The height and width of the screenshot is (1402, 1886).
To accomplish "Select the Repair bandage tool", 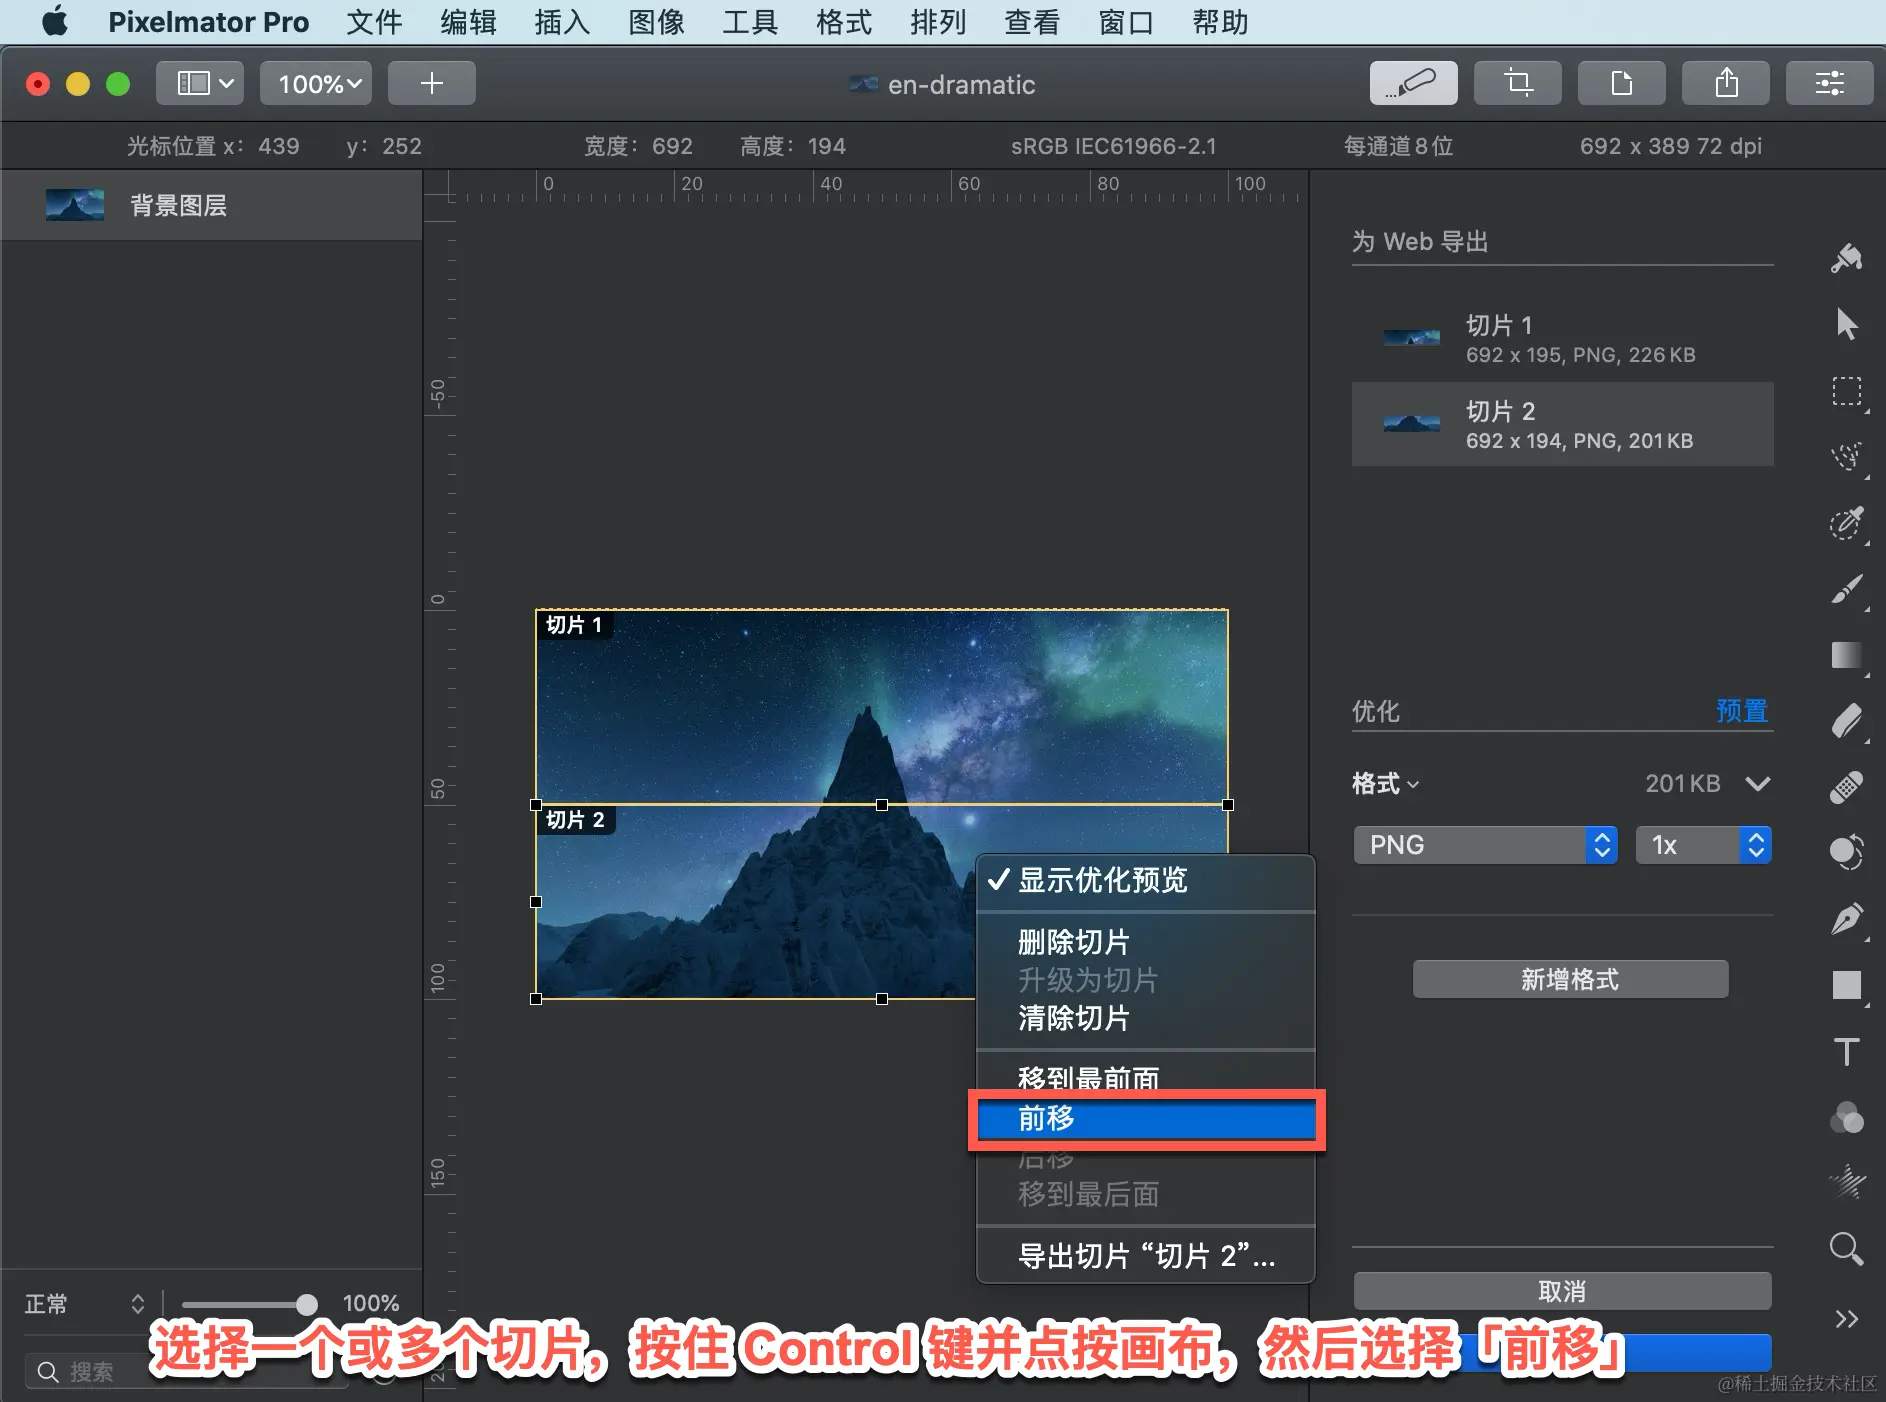I will (1846, 787).
